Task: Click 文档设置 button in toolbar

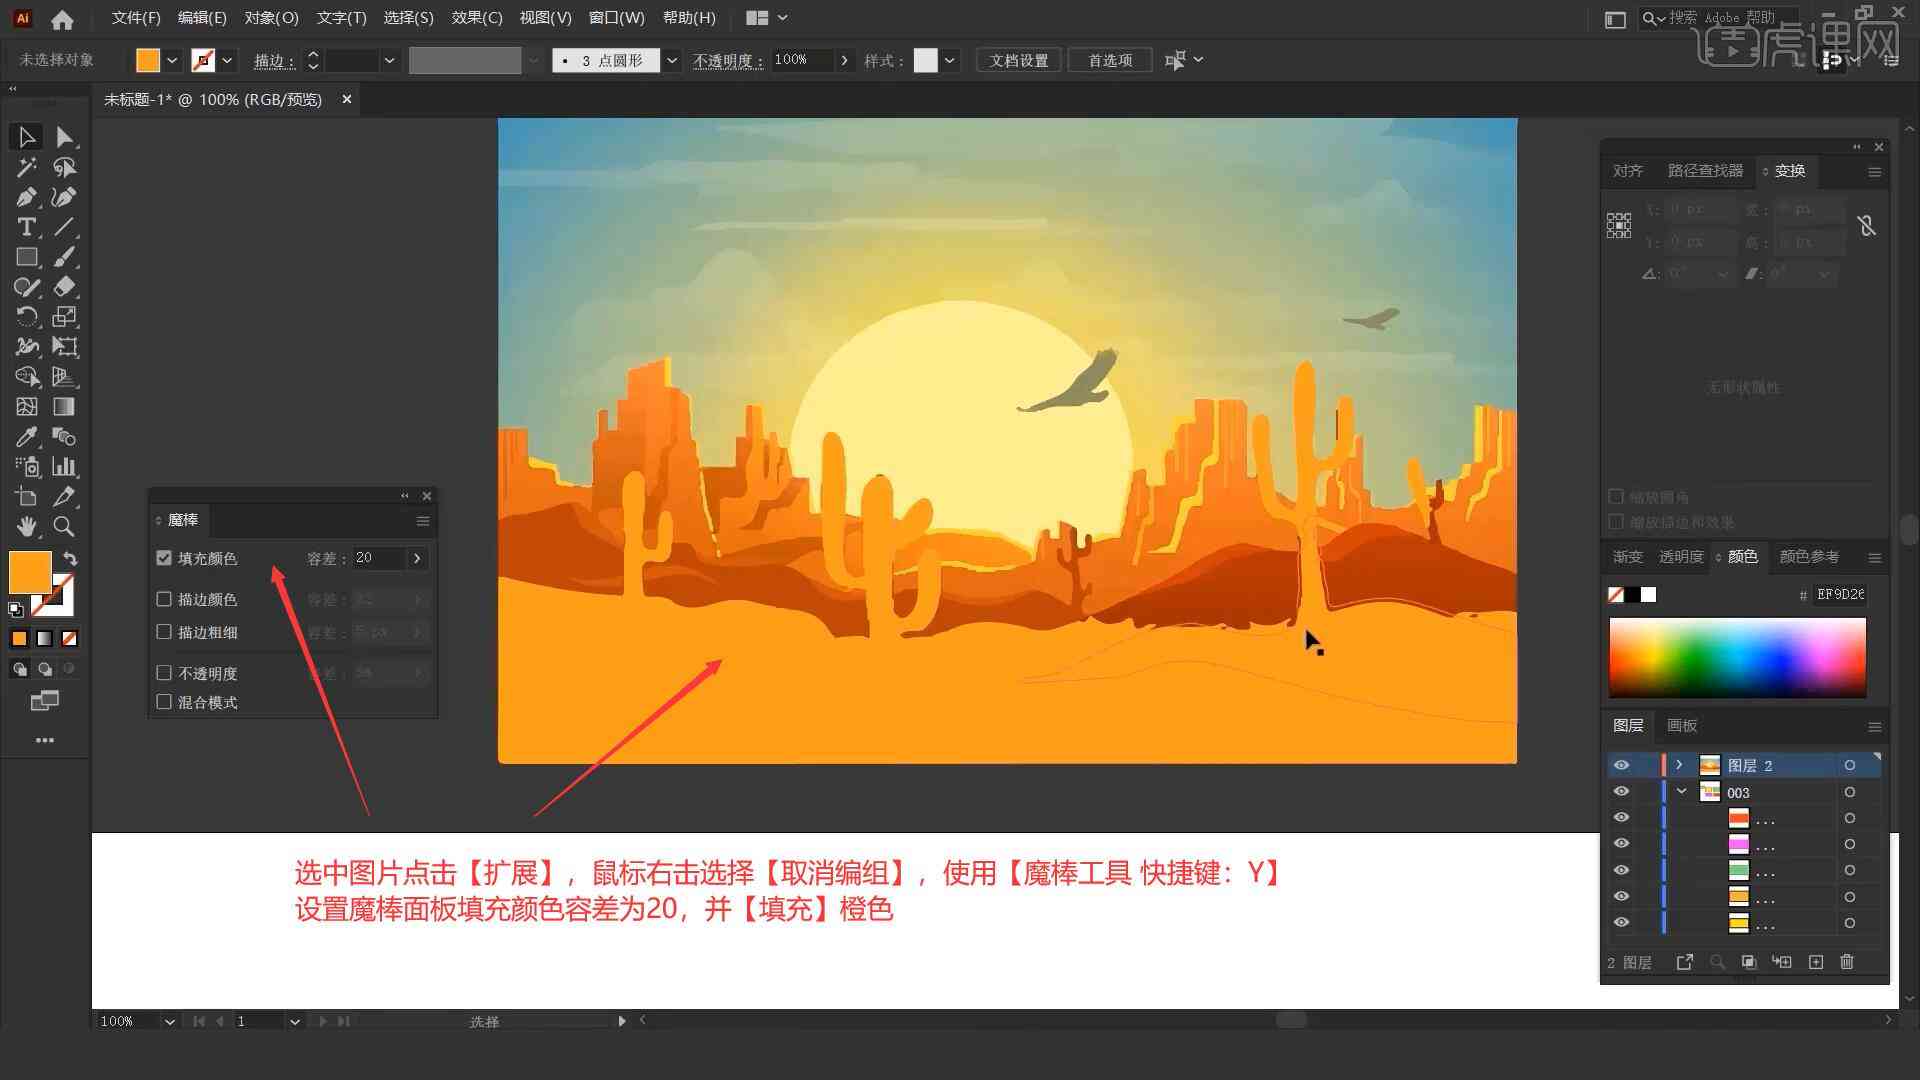Action: click(1026, 59)
